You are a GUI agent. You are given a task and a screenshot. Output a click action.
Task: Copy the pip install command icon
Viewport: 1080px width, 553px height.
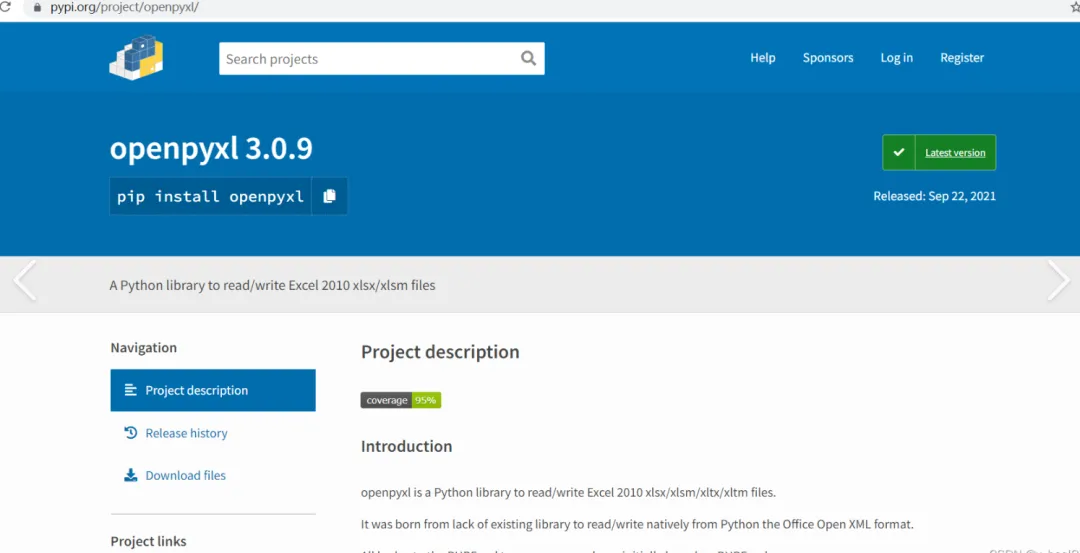click(x=329, y=196)
